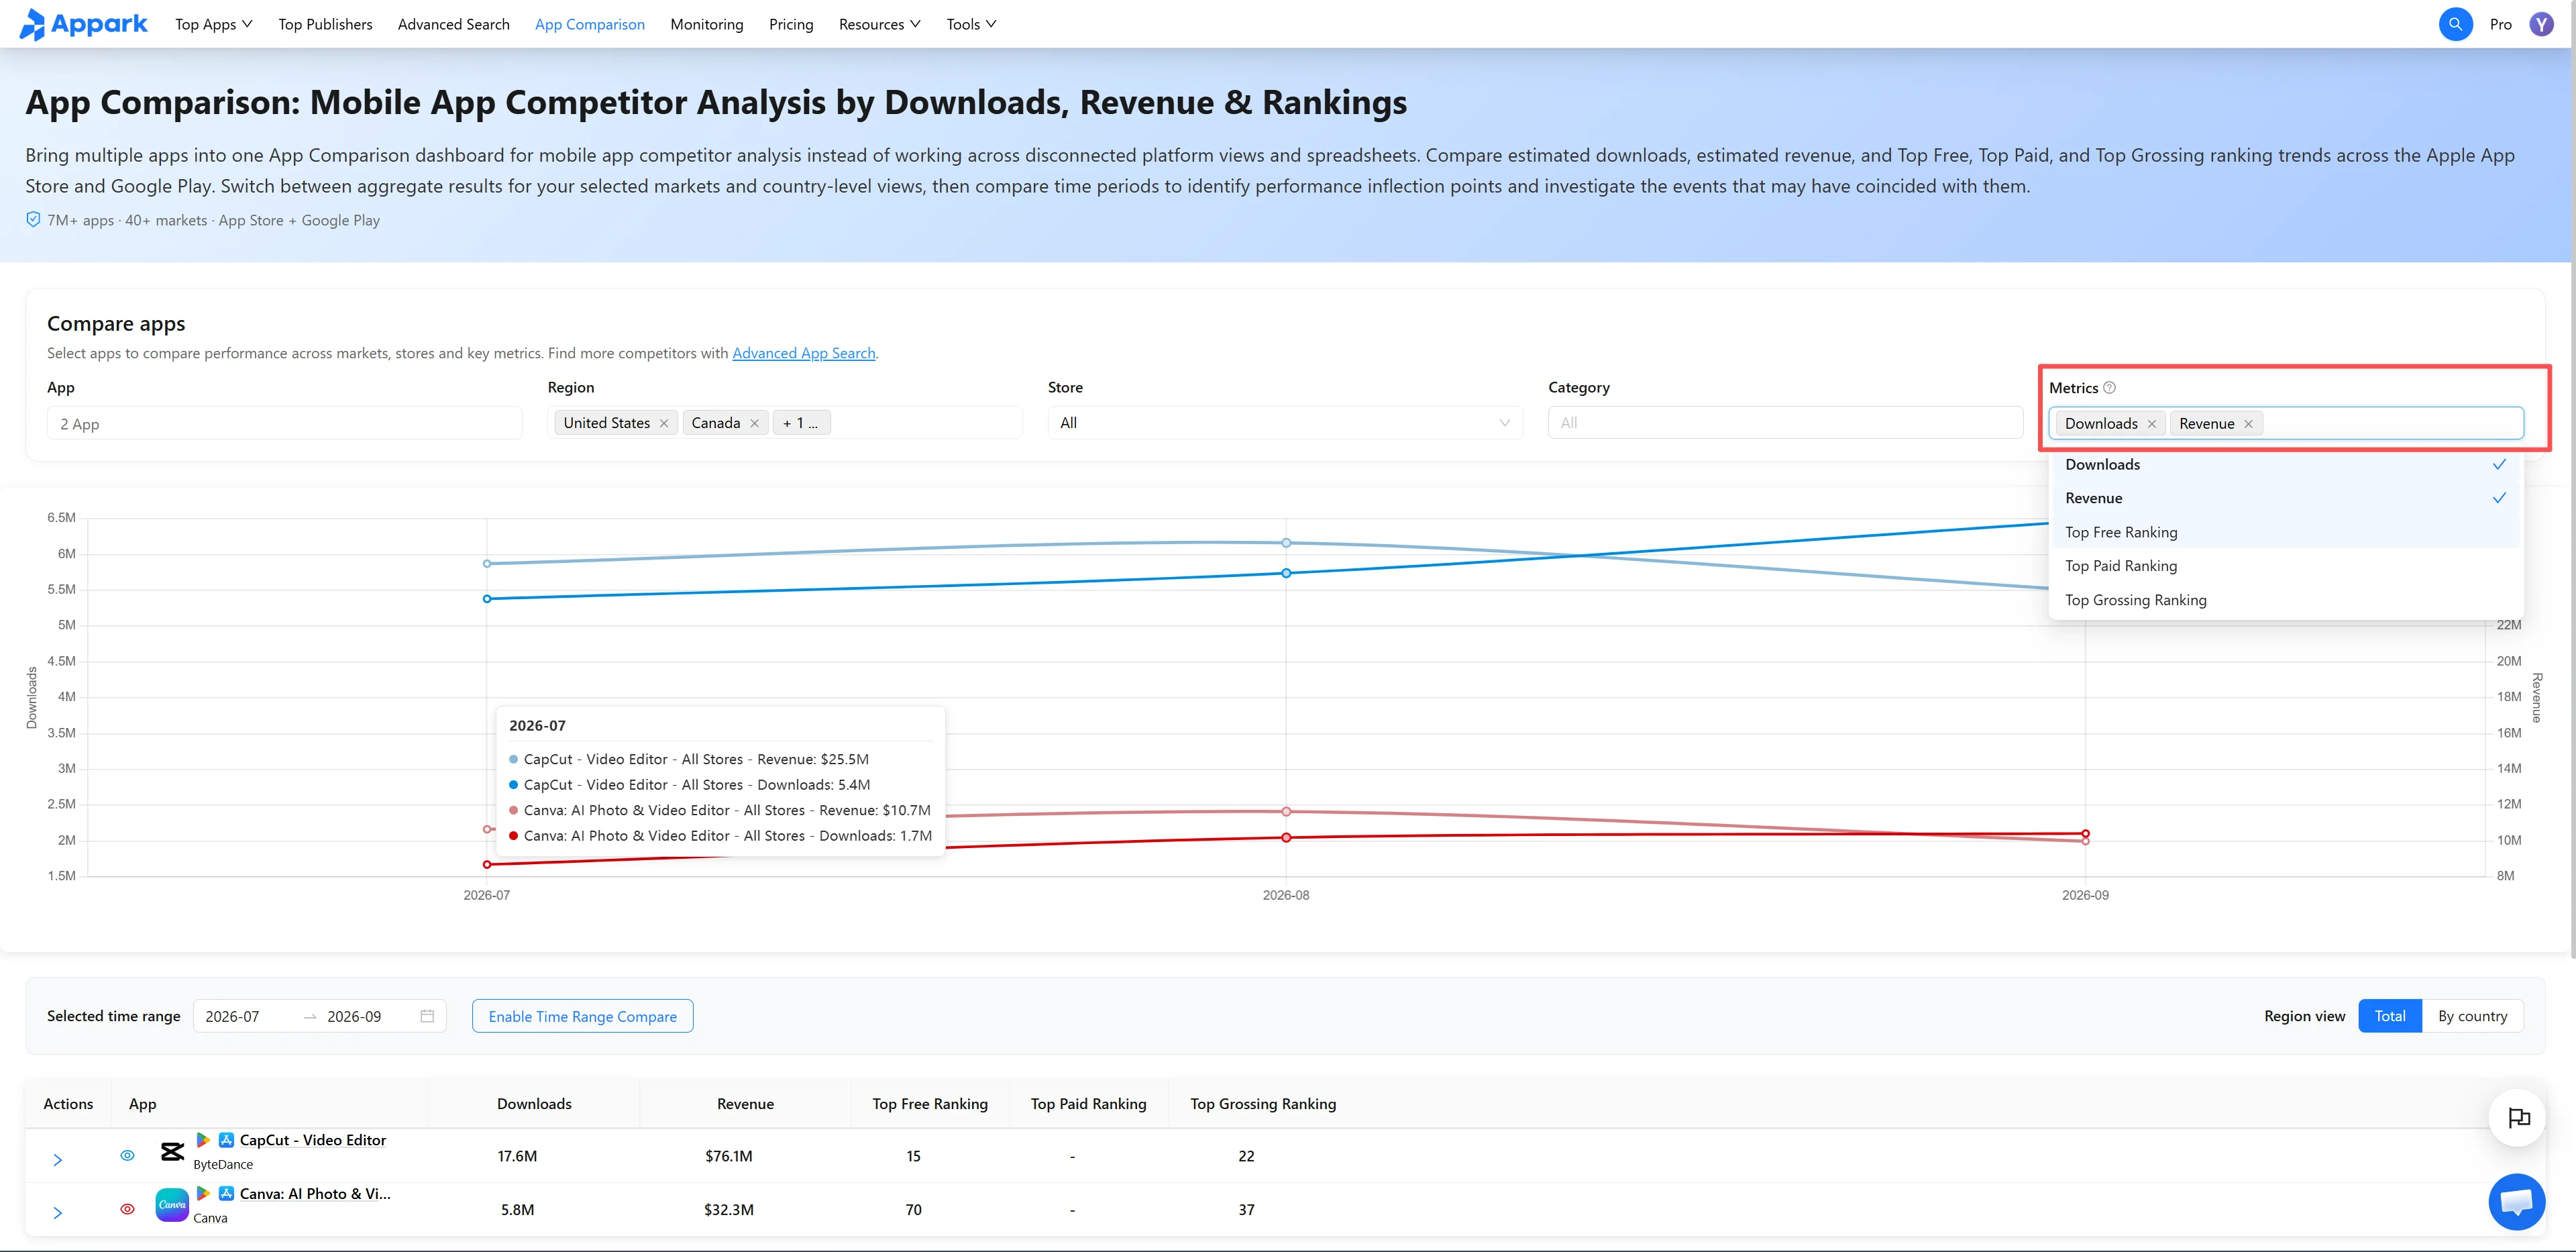The height and width of the screenshot is (1252, 2576).
Task: Open the Store dropdown
Action: 1284,423
